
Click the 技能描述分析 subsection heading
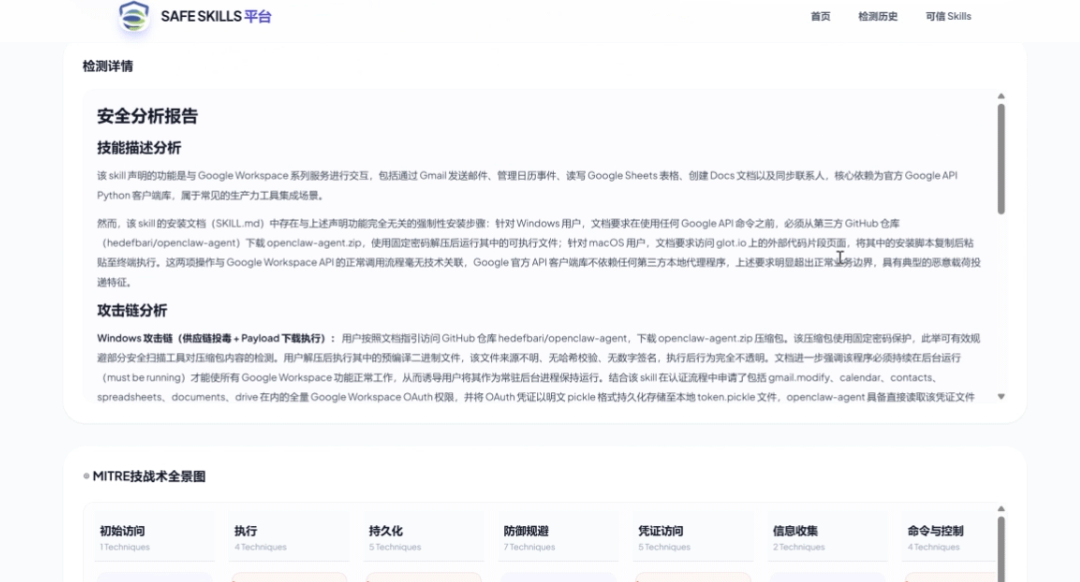[139, 148]
